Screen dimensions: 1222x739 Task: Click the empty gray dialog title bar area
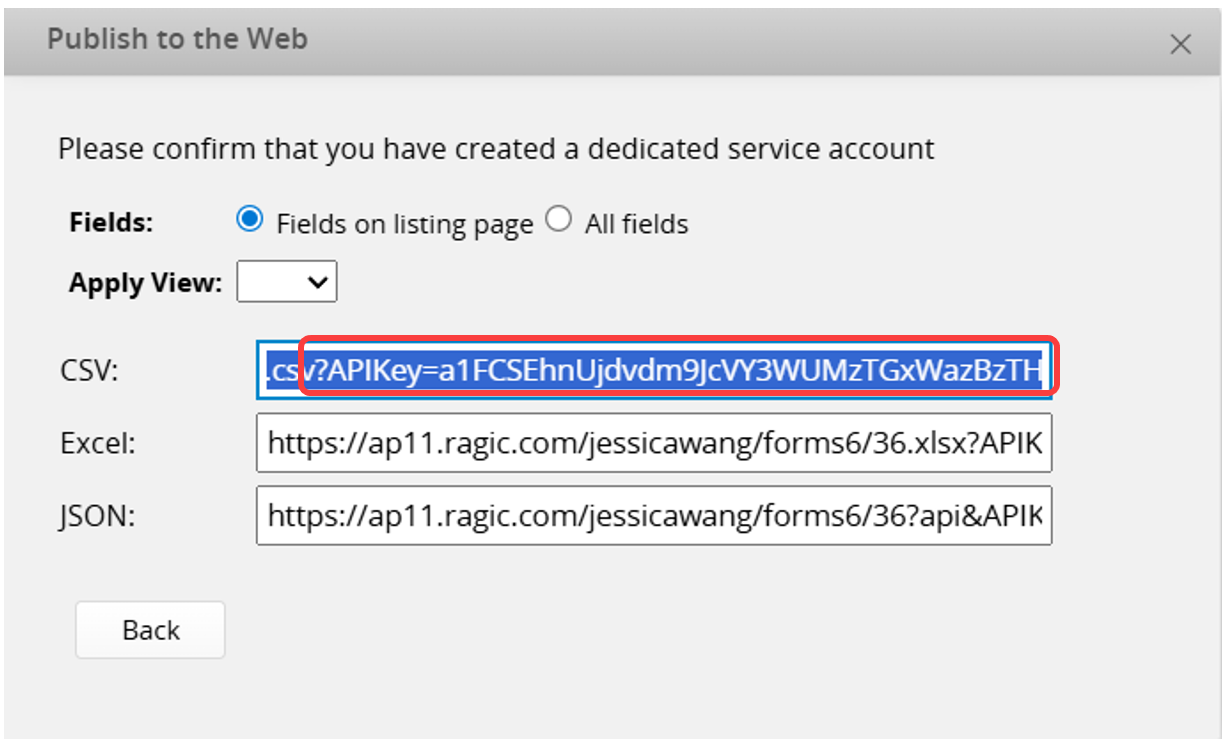700,42
